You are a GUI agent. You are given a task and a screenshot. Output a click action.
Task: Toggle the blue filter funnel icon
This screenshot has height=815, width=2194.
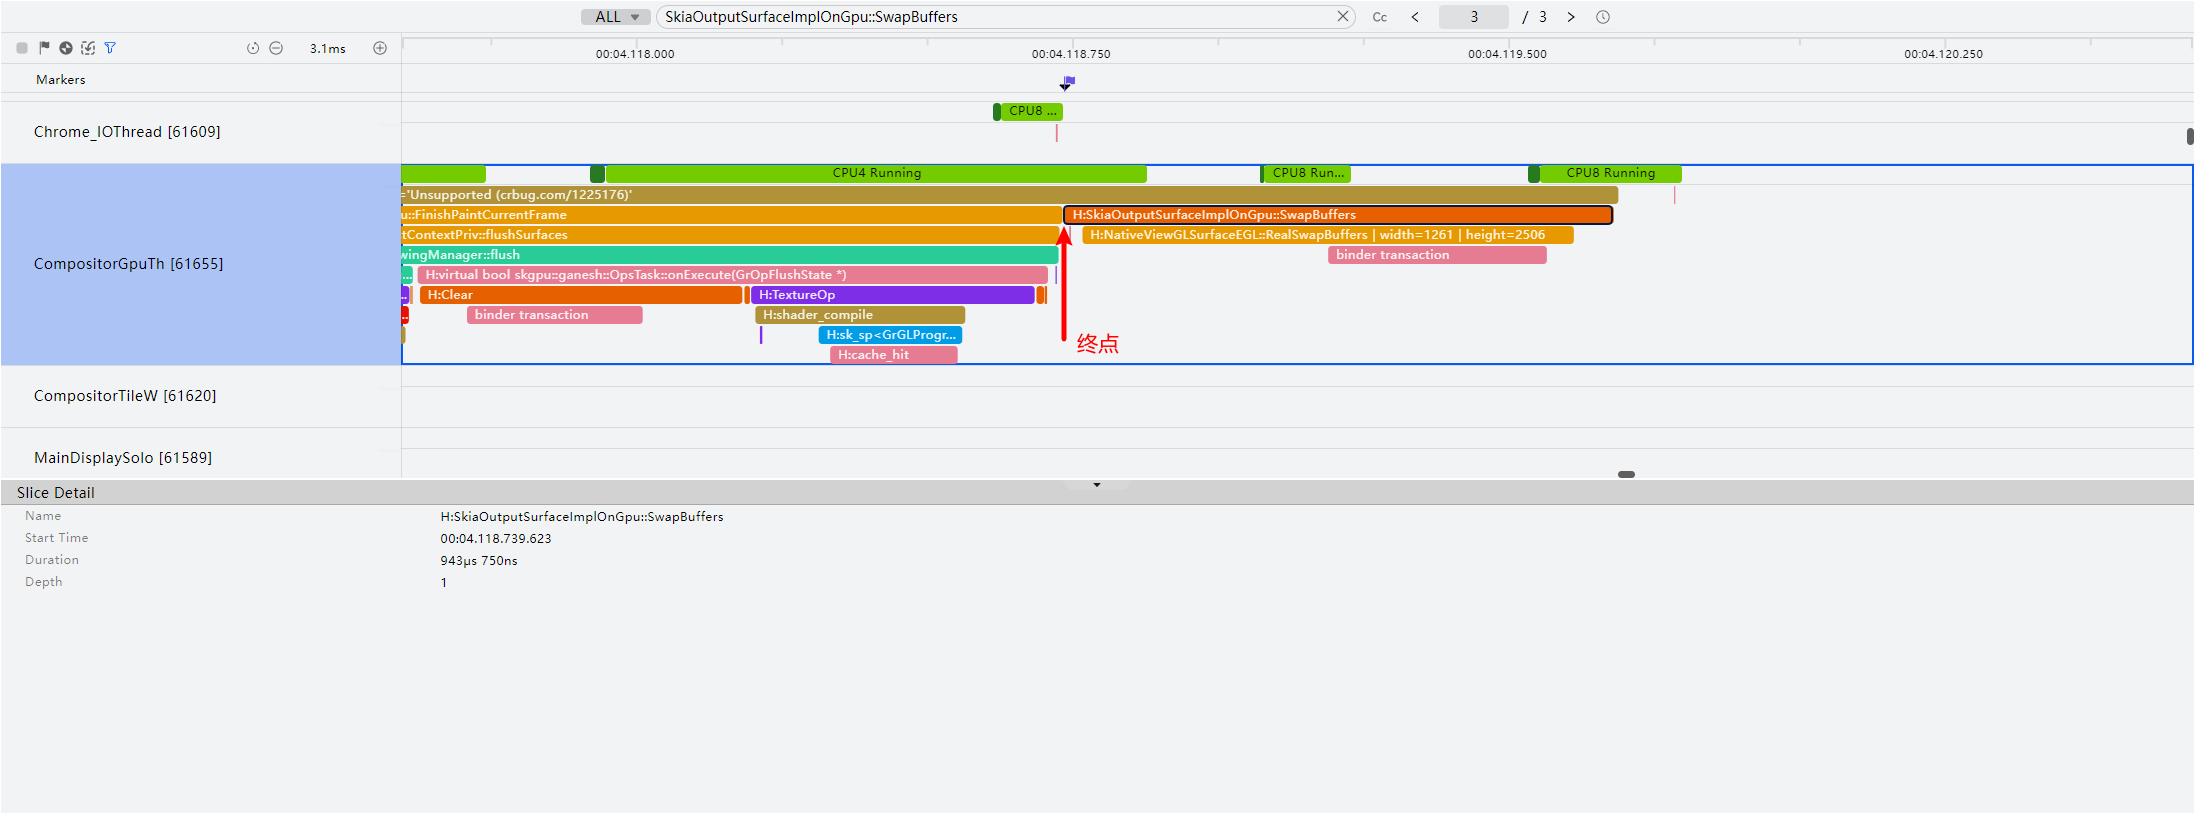(110, 48)
